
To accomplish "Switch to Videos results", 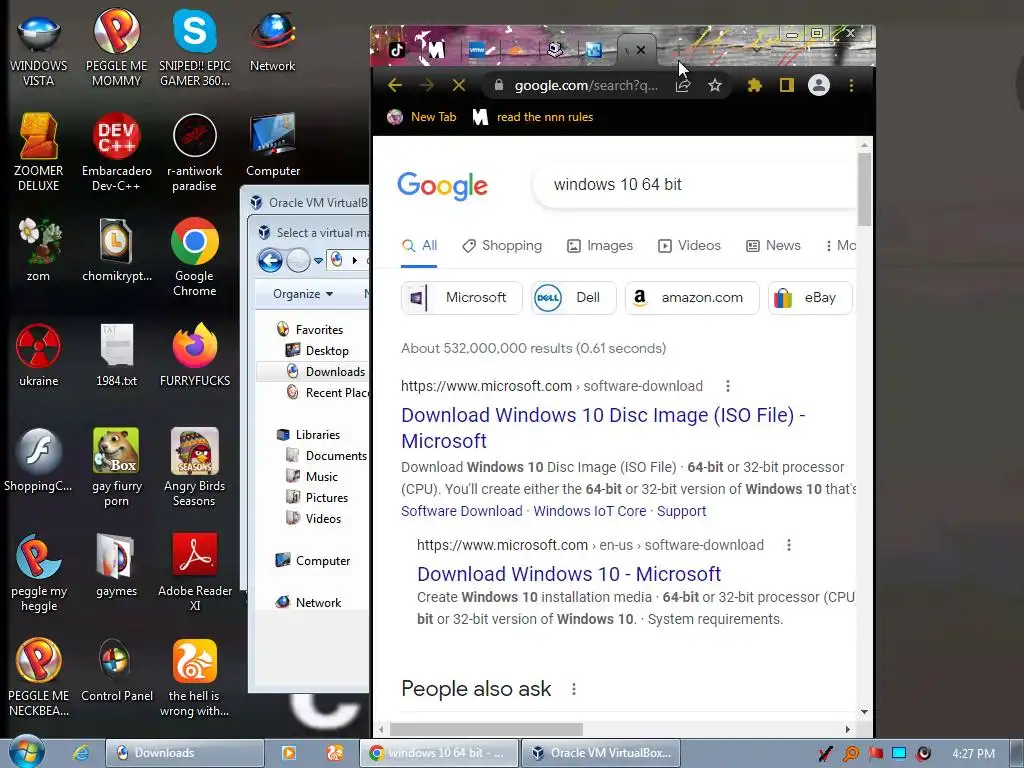I will coord(689,246).
